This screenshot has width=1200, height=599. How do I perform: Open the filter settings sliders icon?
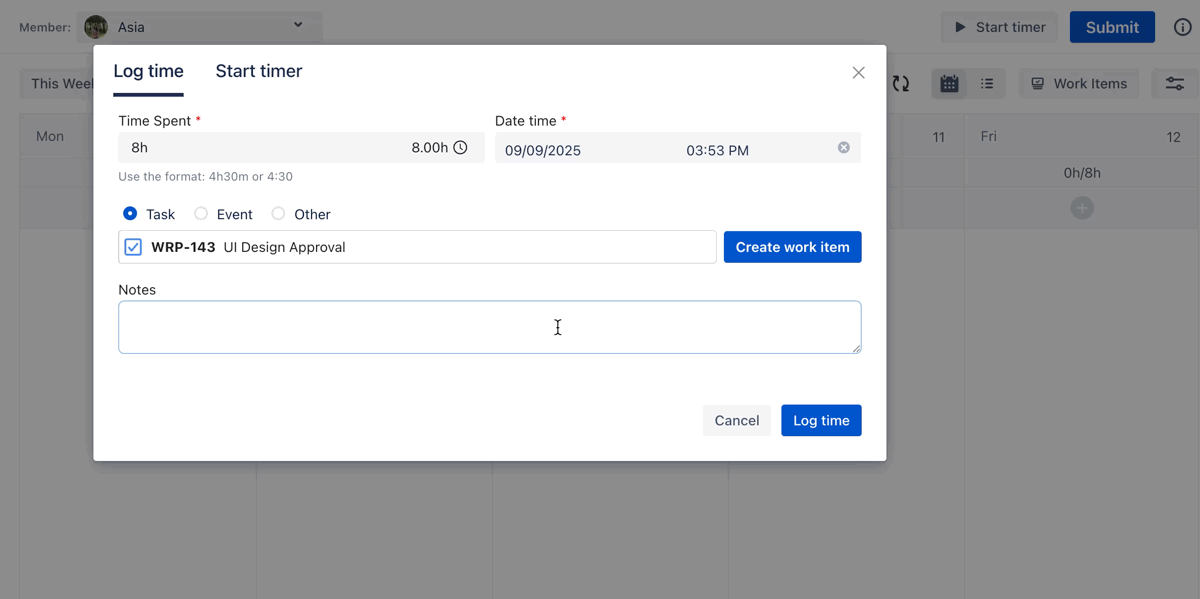(1174, 84)
